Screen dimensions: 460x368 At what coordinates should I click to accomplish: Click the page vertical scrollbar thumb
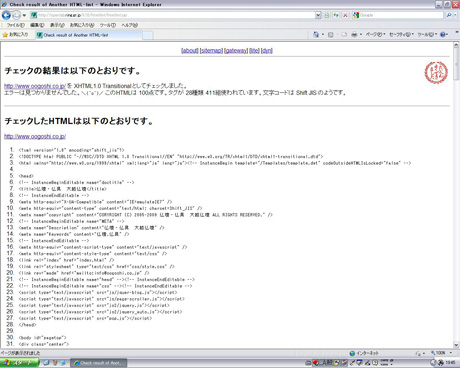pos(456,64)
